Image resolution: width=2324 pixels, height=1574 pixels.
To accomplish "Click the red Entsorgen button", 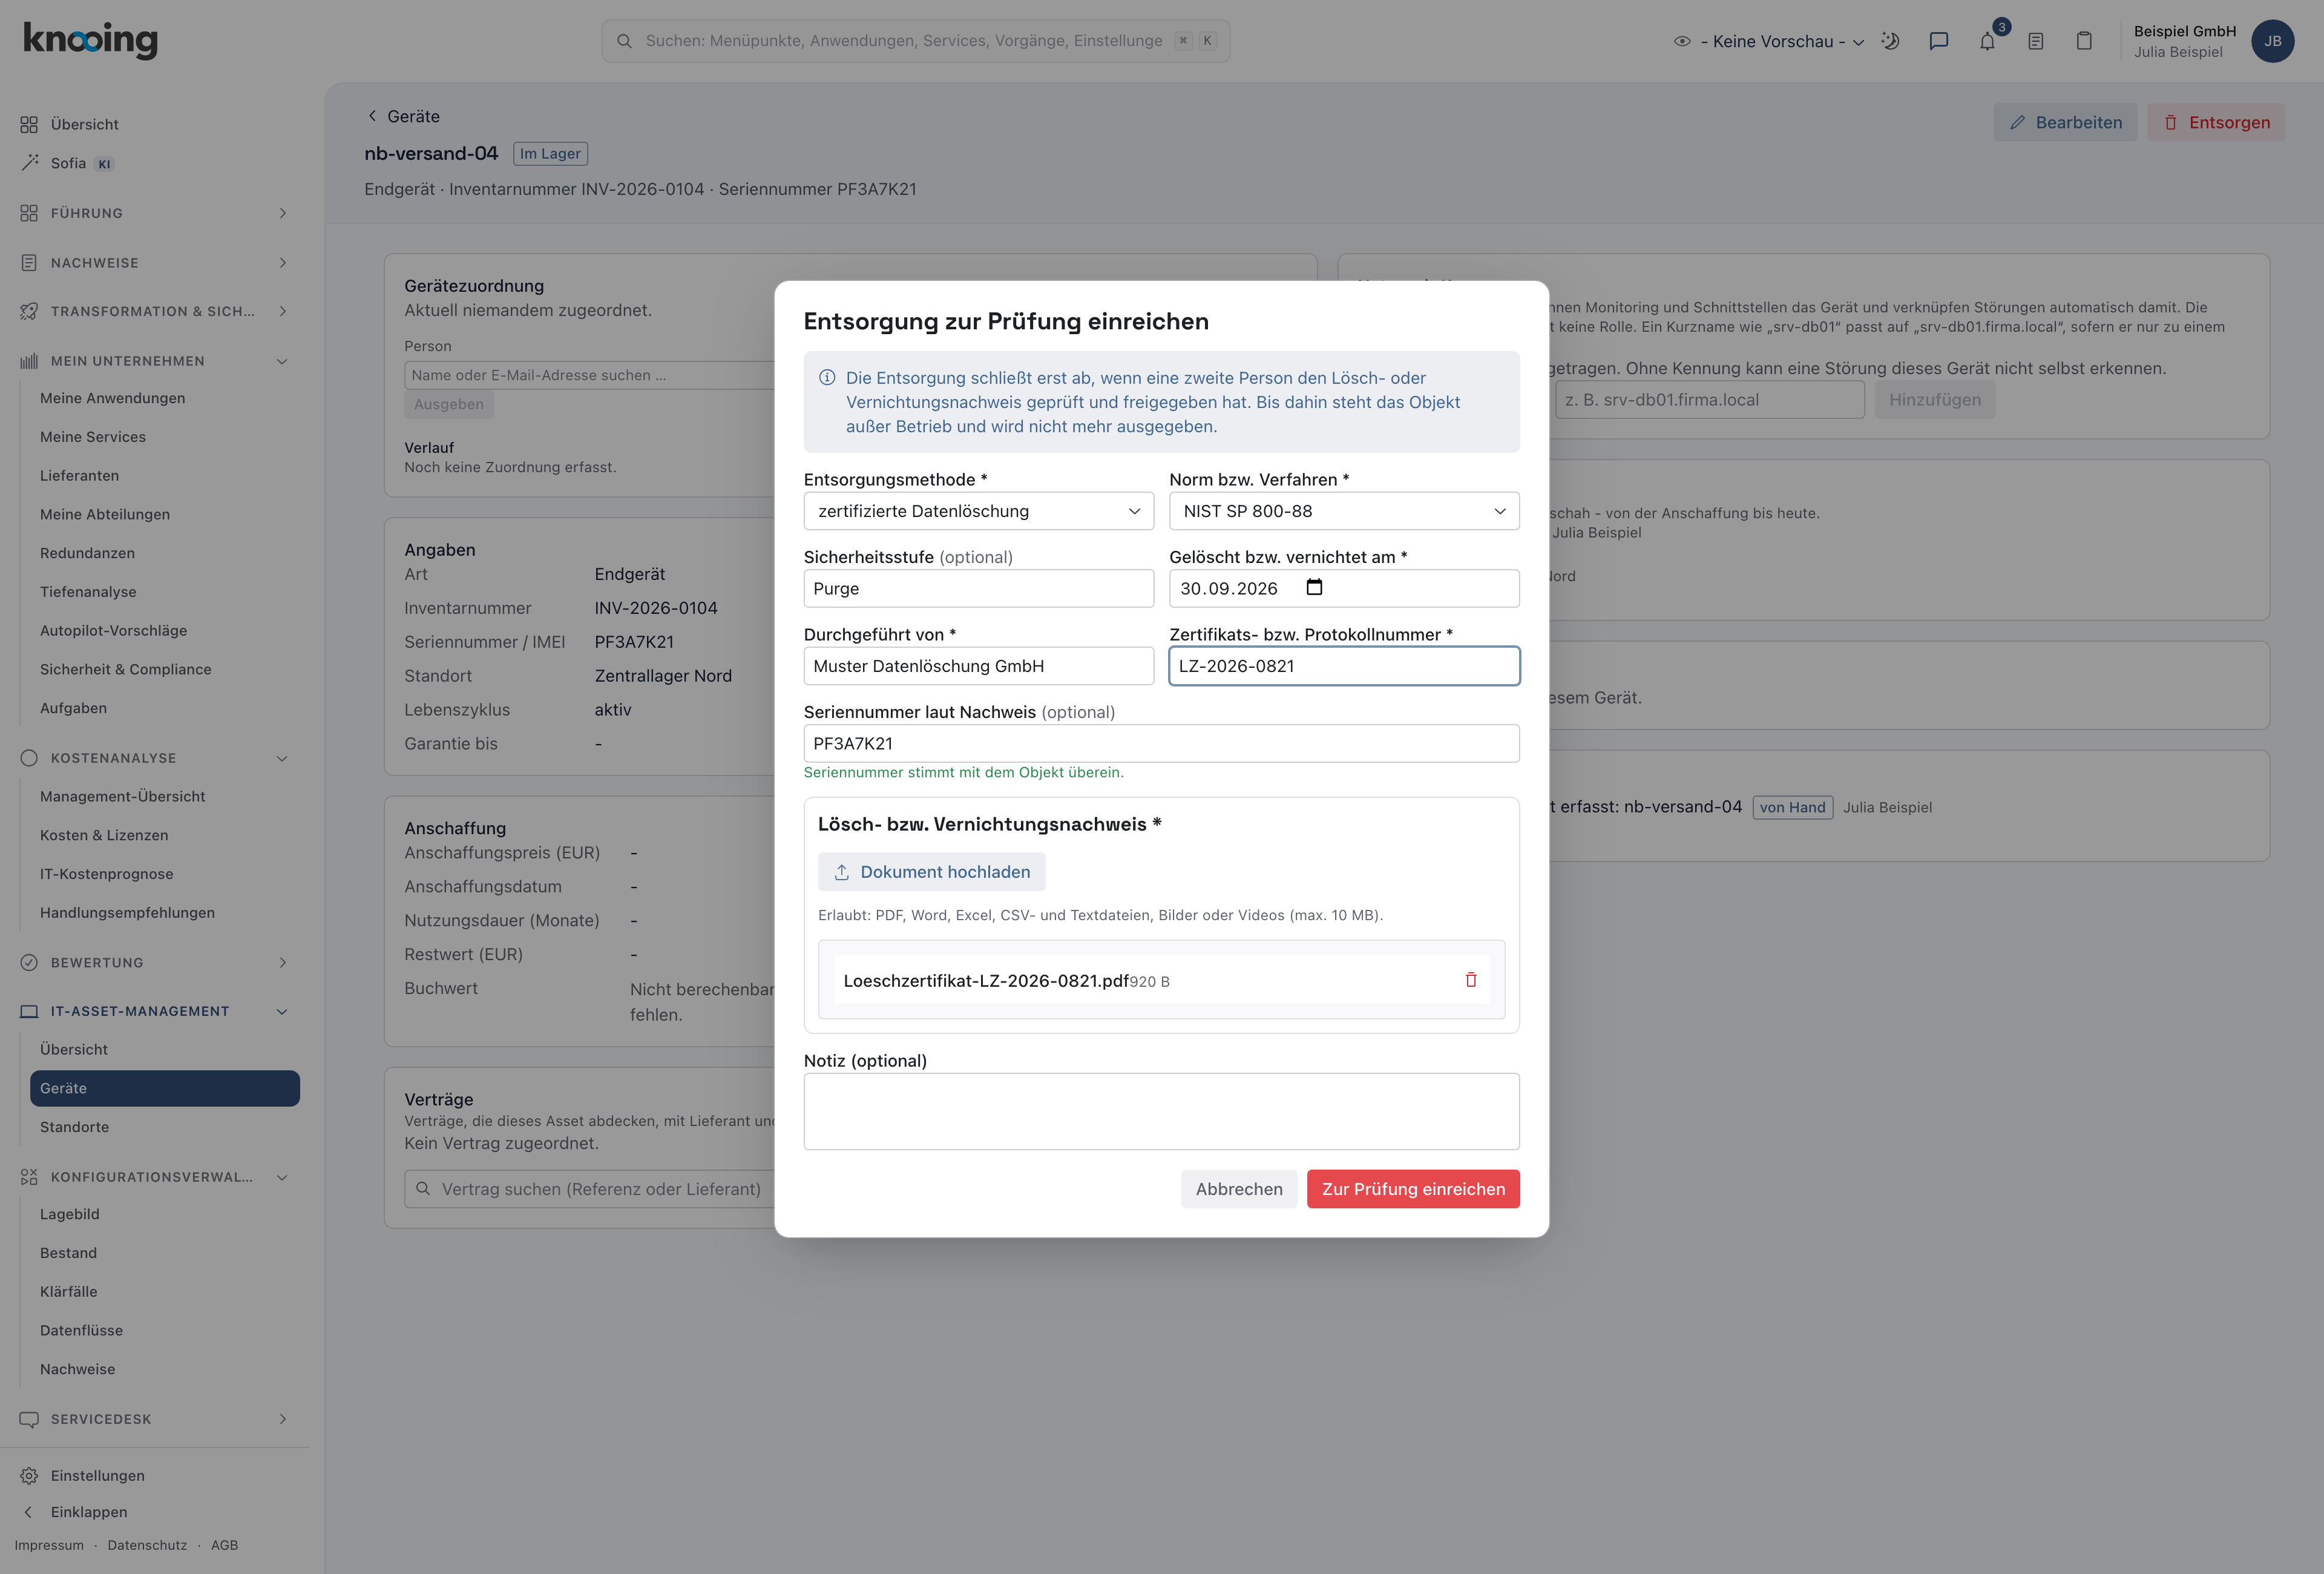I will 2215,122.
